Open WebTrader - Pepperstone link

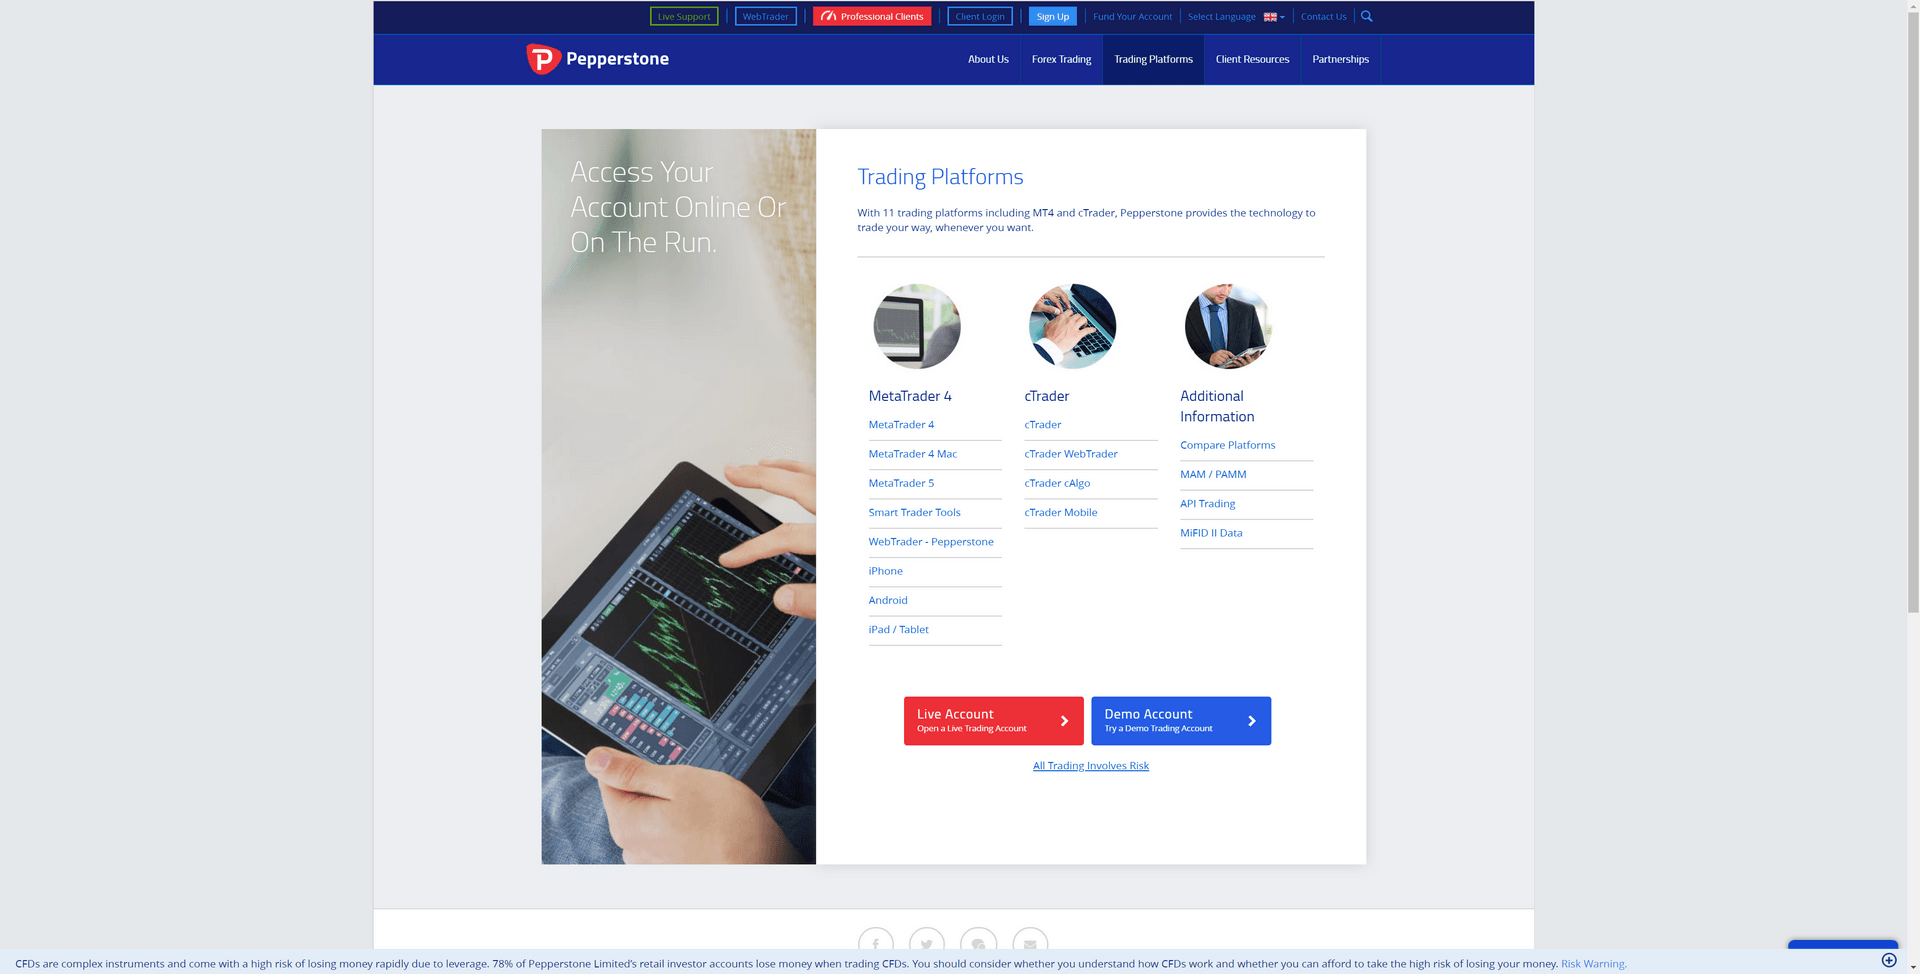click(x=931, y=542)
